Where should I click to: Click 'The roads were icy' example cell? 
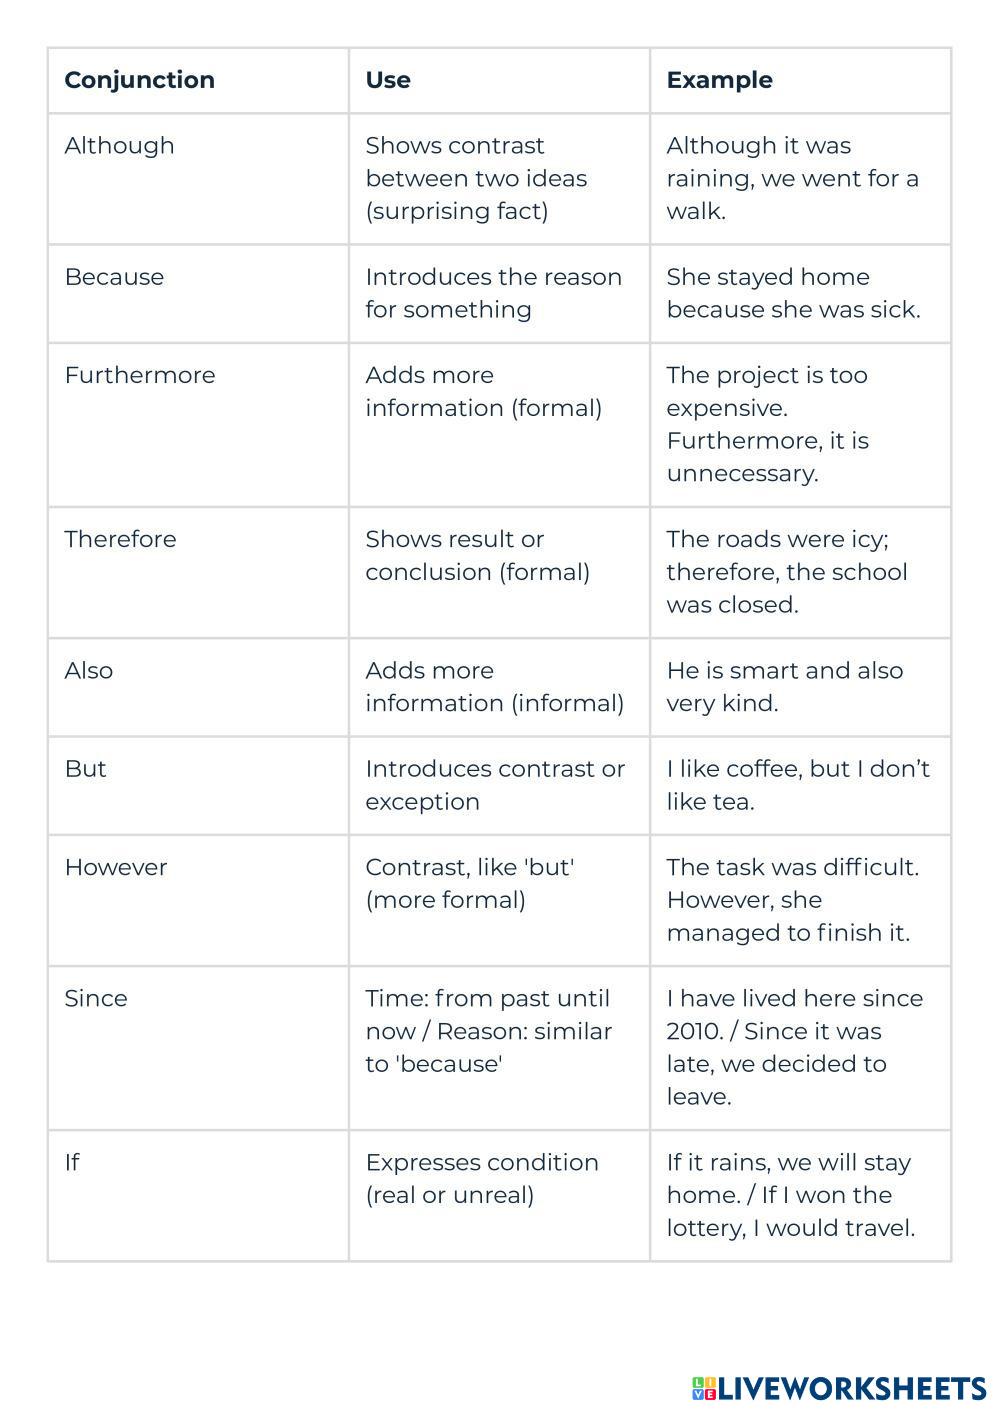787,572
